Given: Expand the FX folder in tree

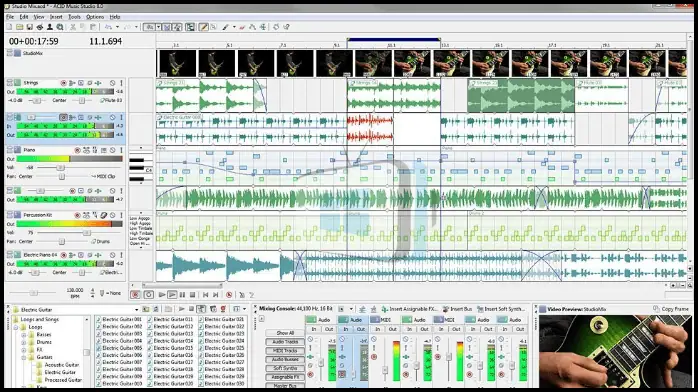Looking at the screenshot, I should click(x=24, y=350).
